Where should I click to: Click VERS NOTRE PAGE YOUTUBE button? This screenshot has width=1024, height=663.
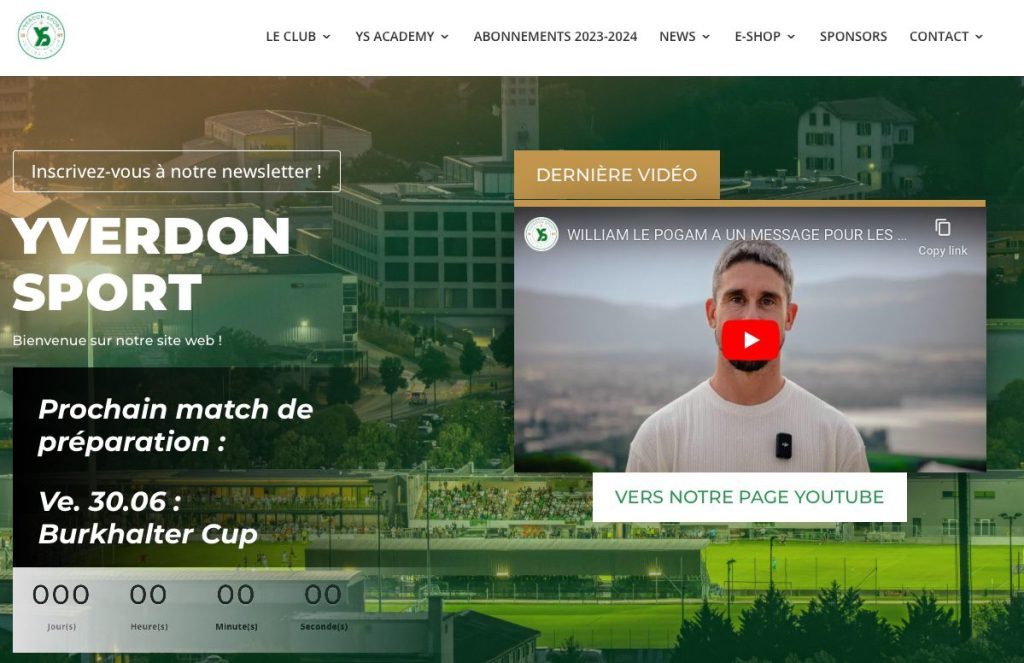[x=749, y=497]
